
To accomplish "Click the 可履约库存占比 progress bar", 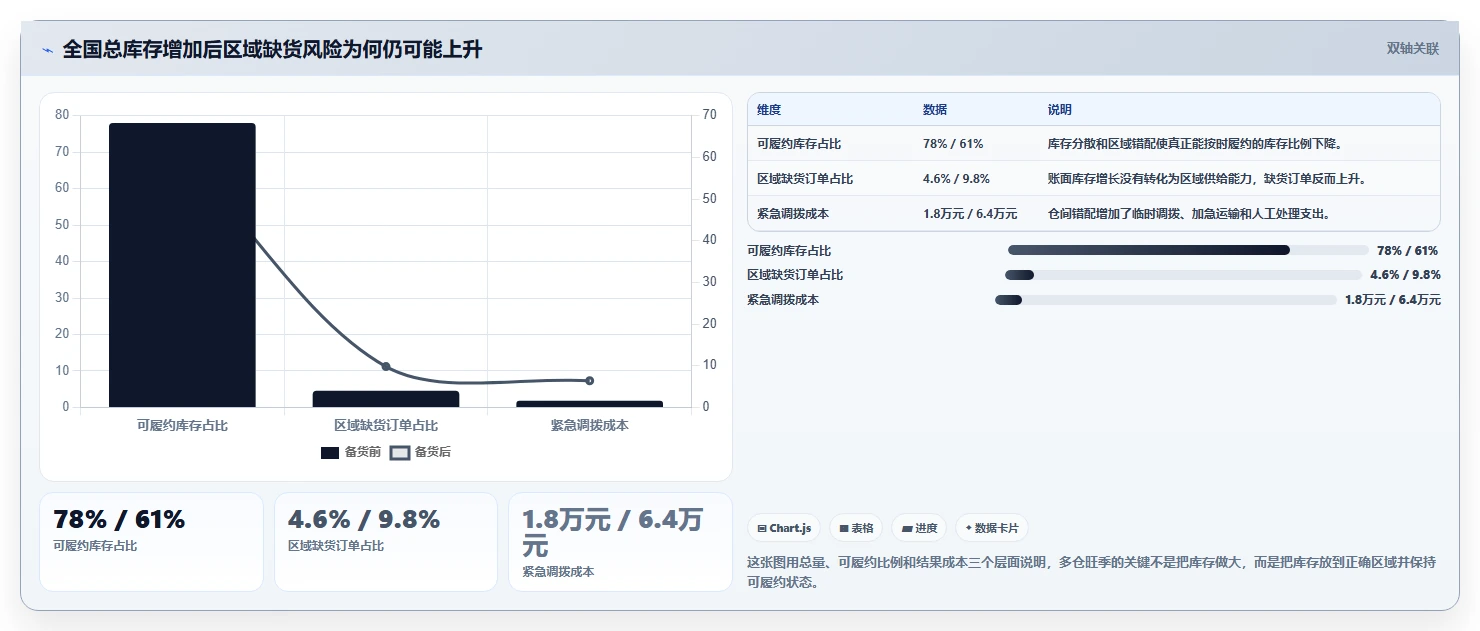I will [1188, 250].
